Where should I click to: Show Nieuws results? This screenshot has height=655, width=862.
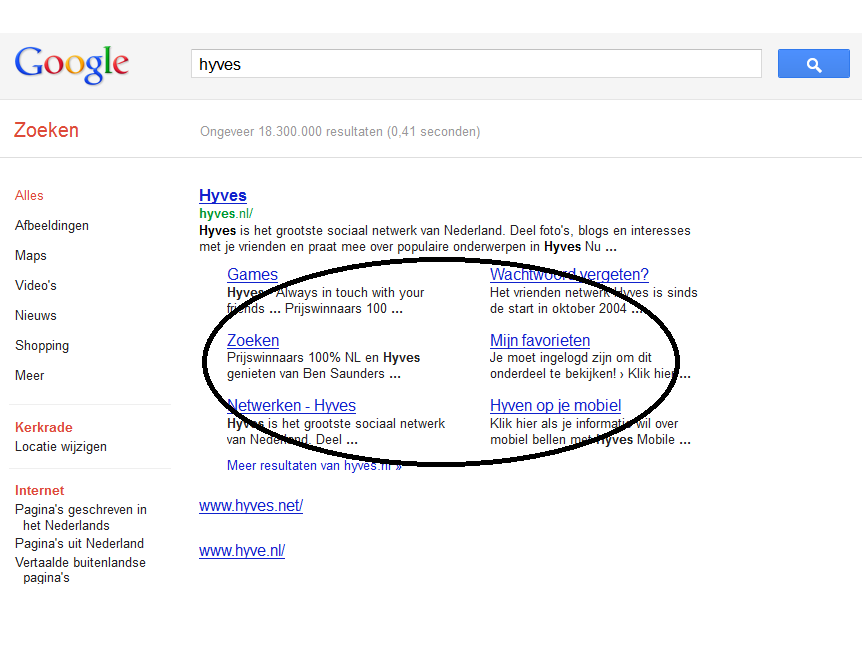pyautogui.click(x=36, y=316)
